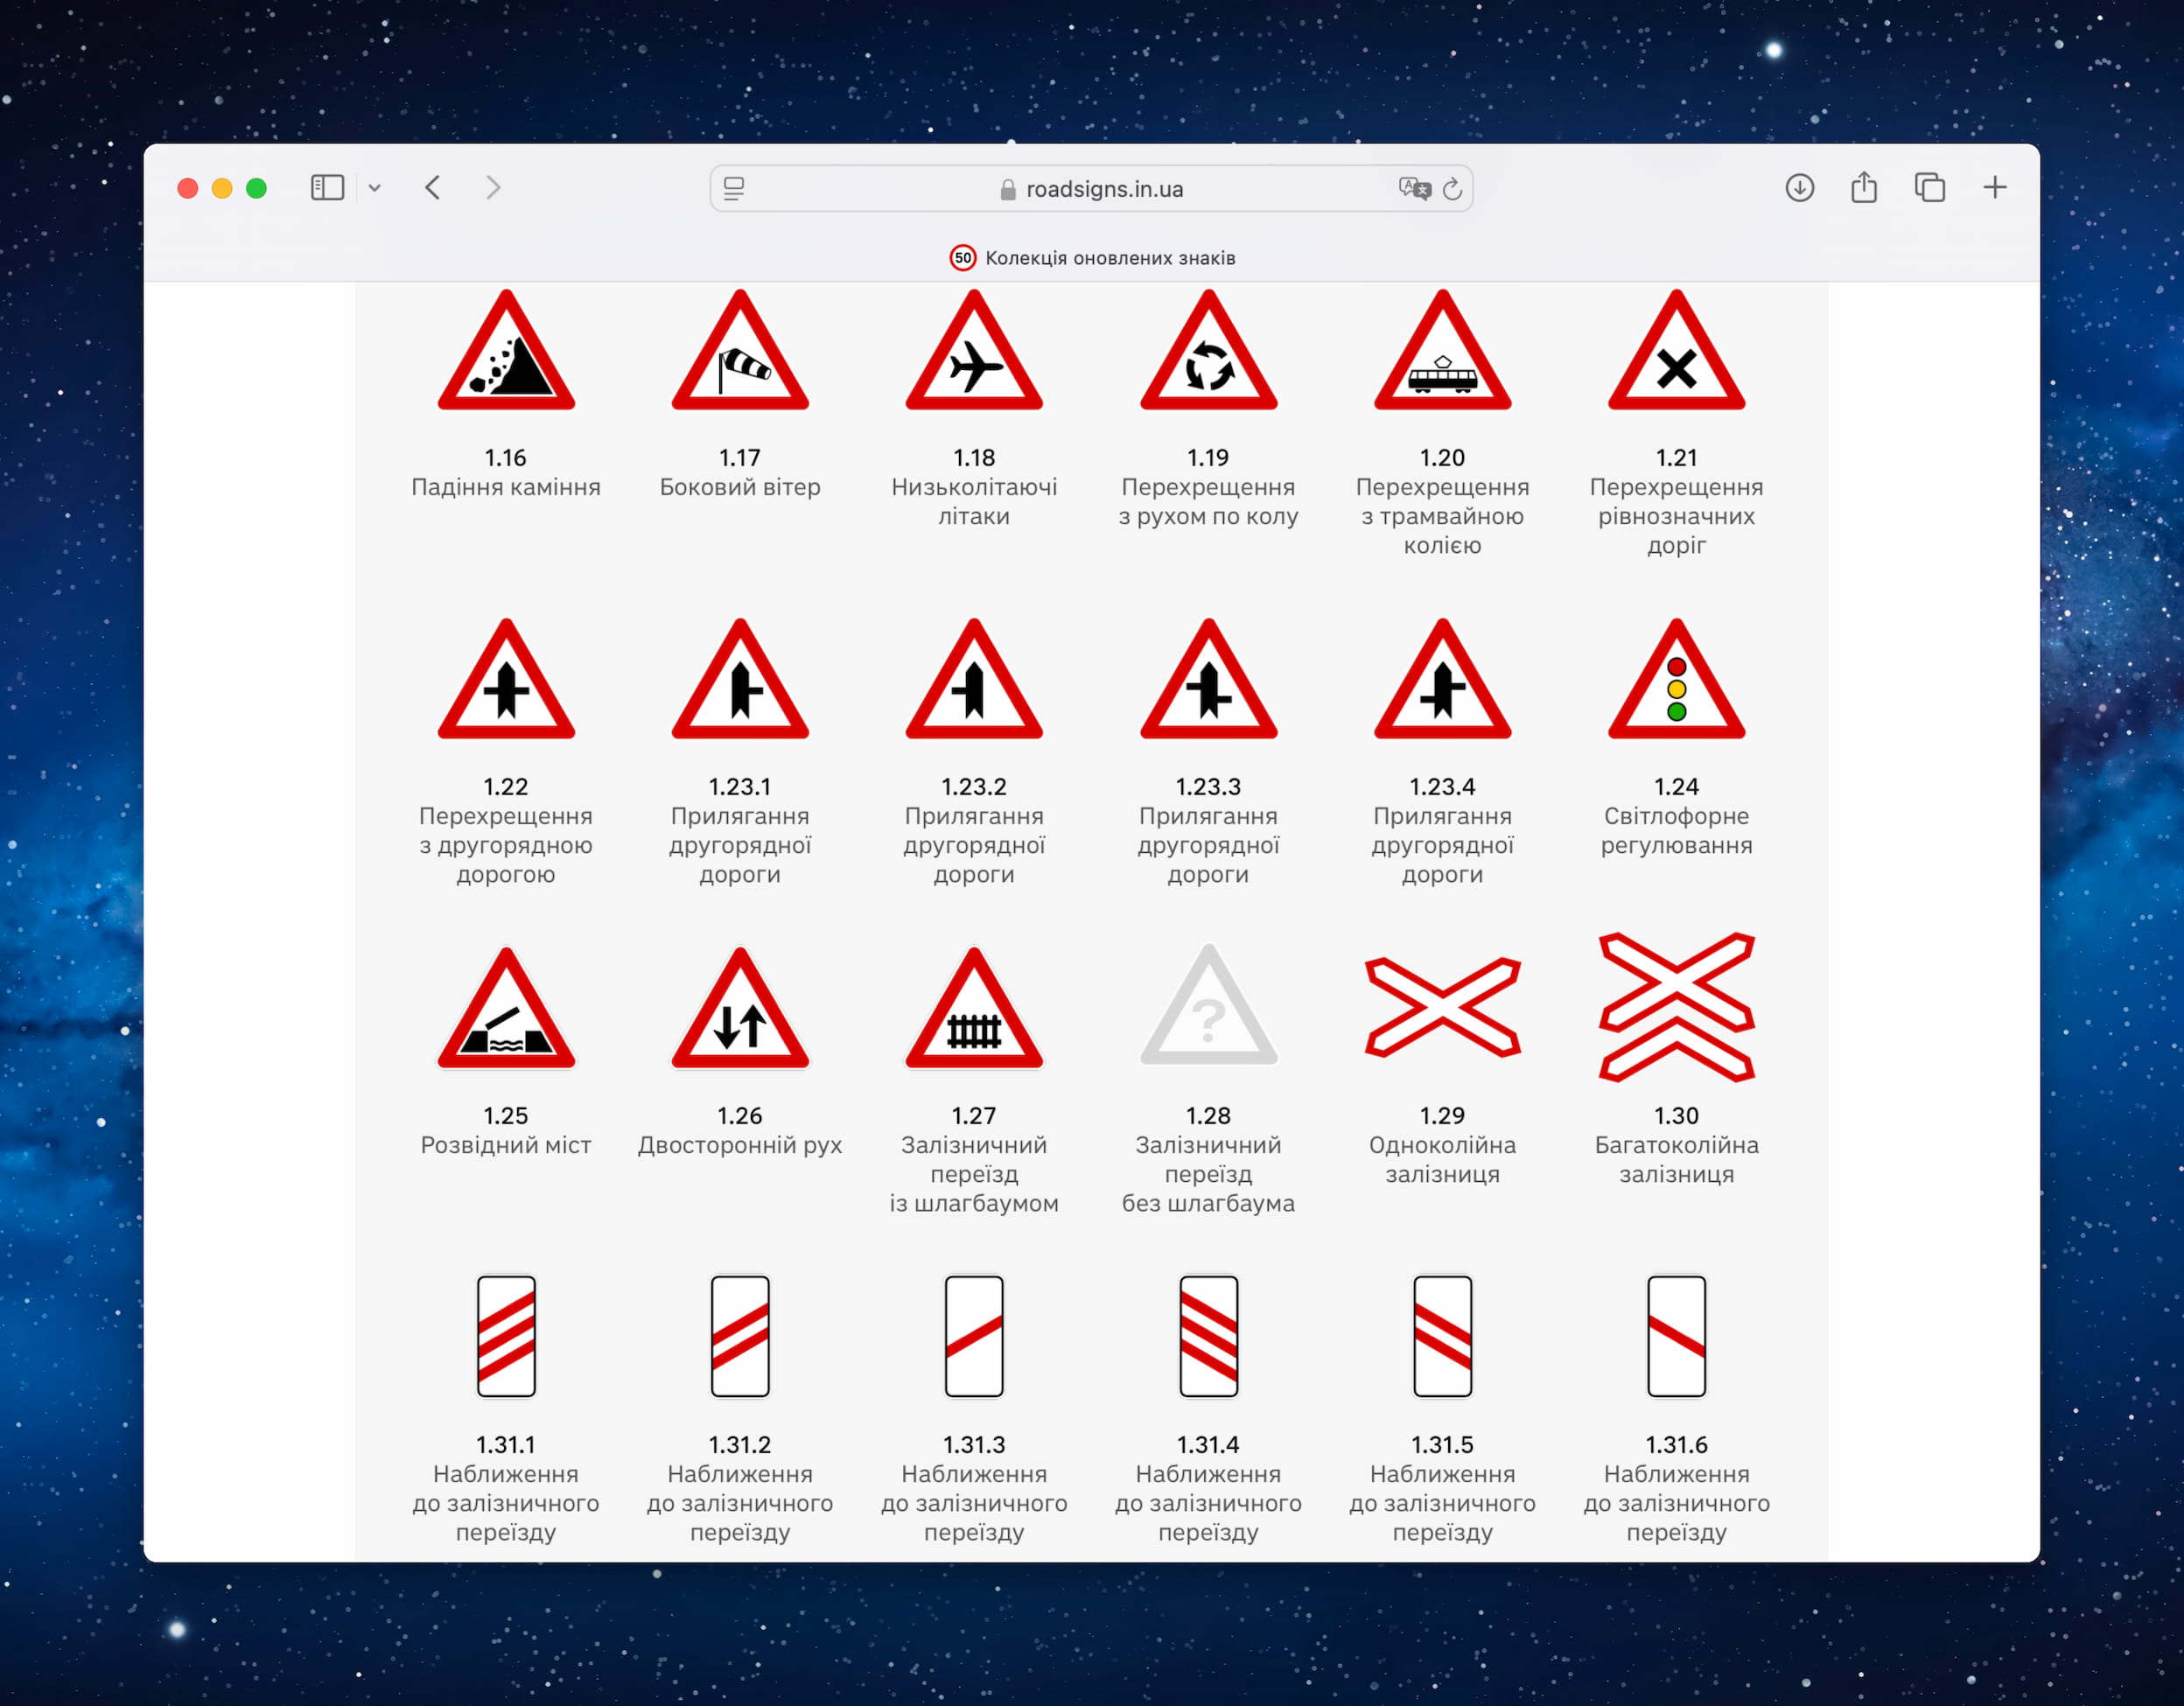Screen dimensions: 2184x1706
Task: Open the Низьколітаючі літаки caption link
Action: 974,502
